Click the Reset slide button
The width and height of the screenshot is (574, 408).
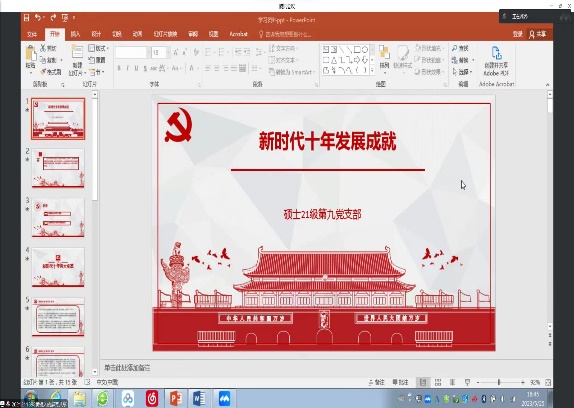pos(97,60)
